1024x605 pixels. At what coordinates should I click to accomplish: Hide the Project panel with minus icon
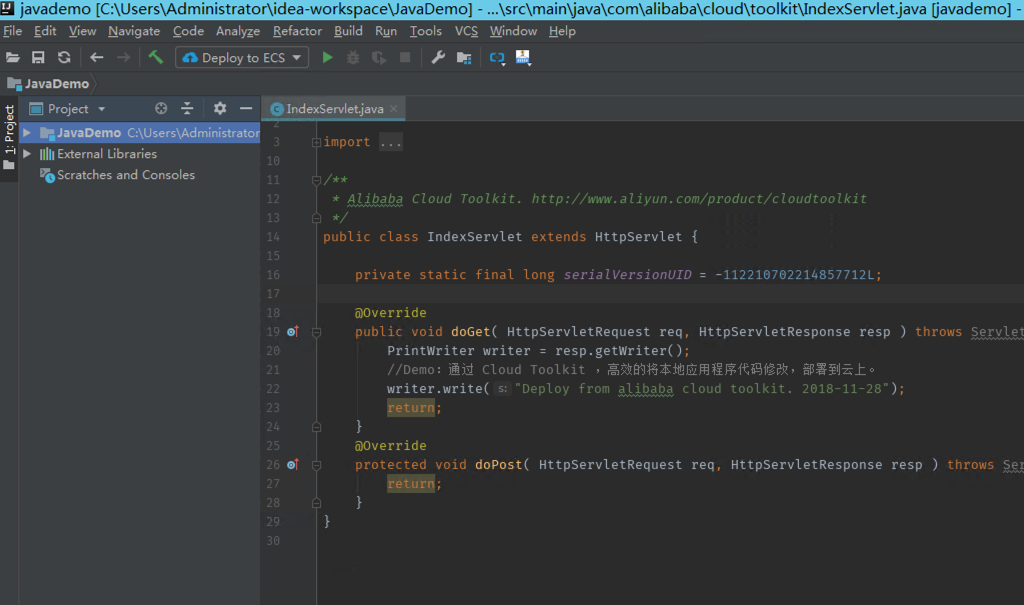[x=246, y=108]
